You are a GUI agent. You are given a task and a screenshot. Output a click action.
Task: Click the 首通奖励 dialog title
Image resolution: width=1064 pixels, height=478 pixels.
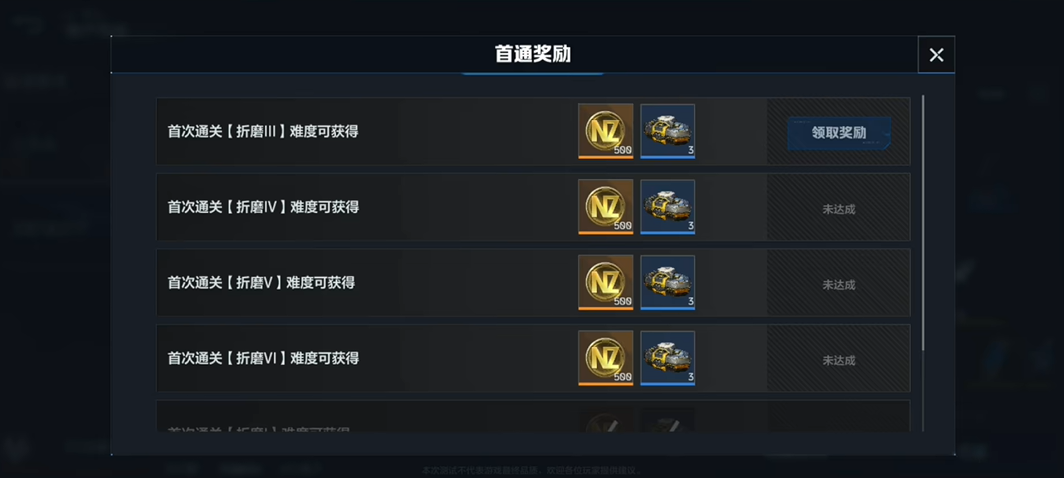(533, 55)
